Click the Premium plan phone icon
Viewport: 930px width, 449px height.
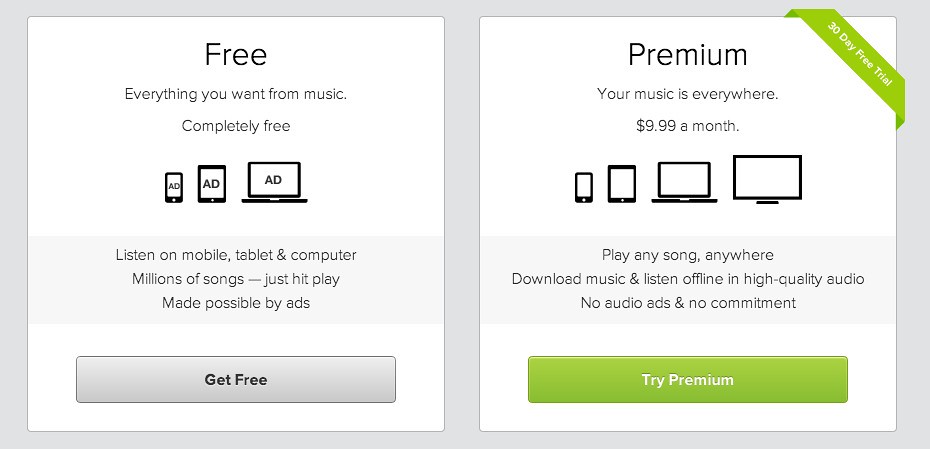pos(584,187)
